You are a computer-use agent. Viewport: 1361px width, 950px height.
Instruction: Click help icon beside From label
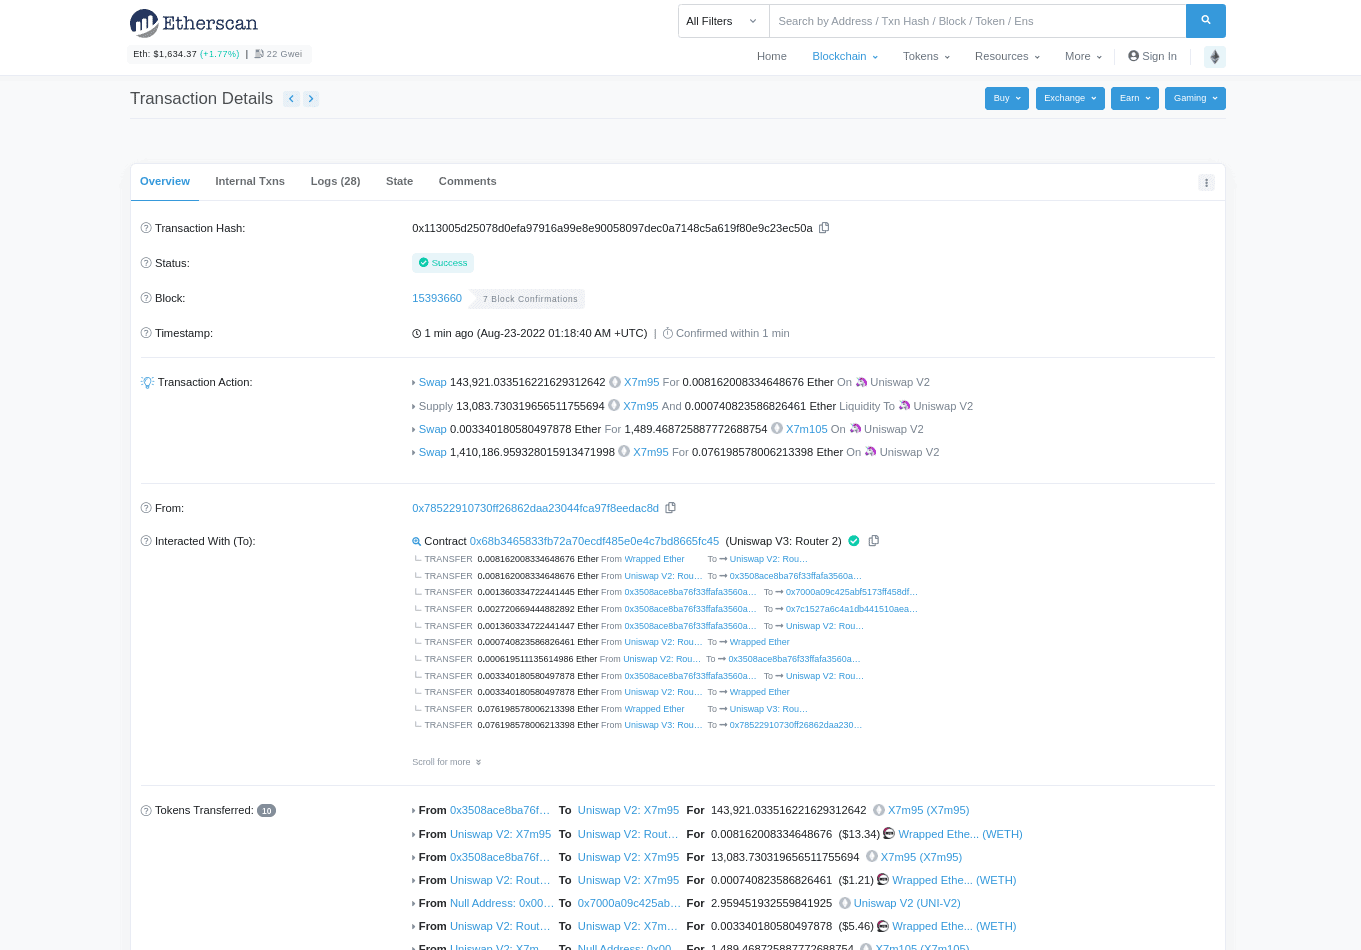(x=146, y=508)
